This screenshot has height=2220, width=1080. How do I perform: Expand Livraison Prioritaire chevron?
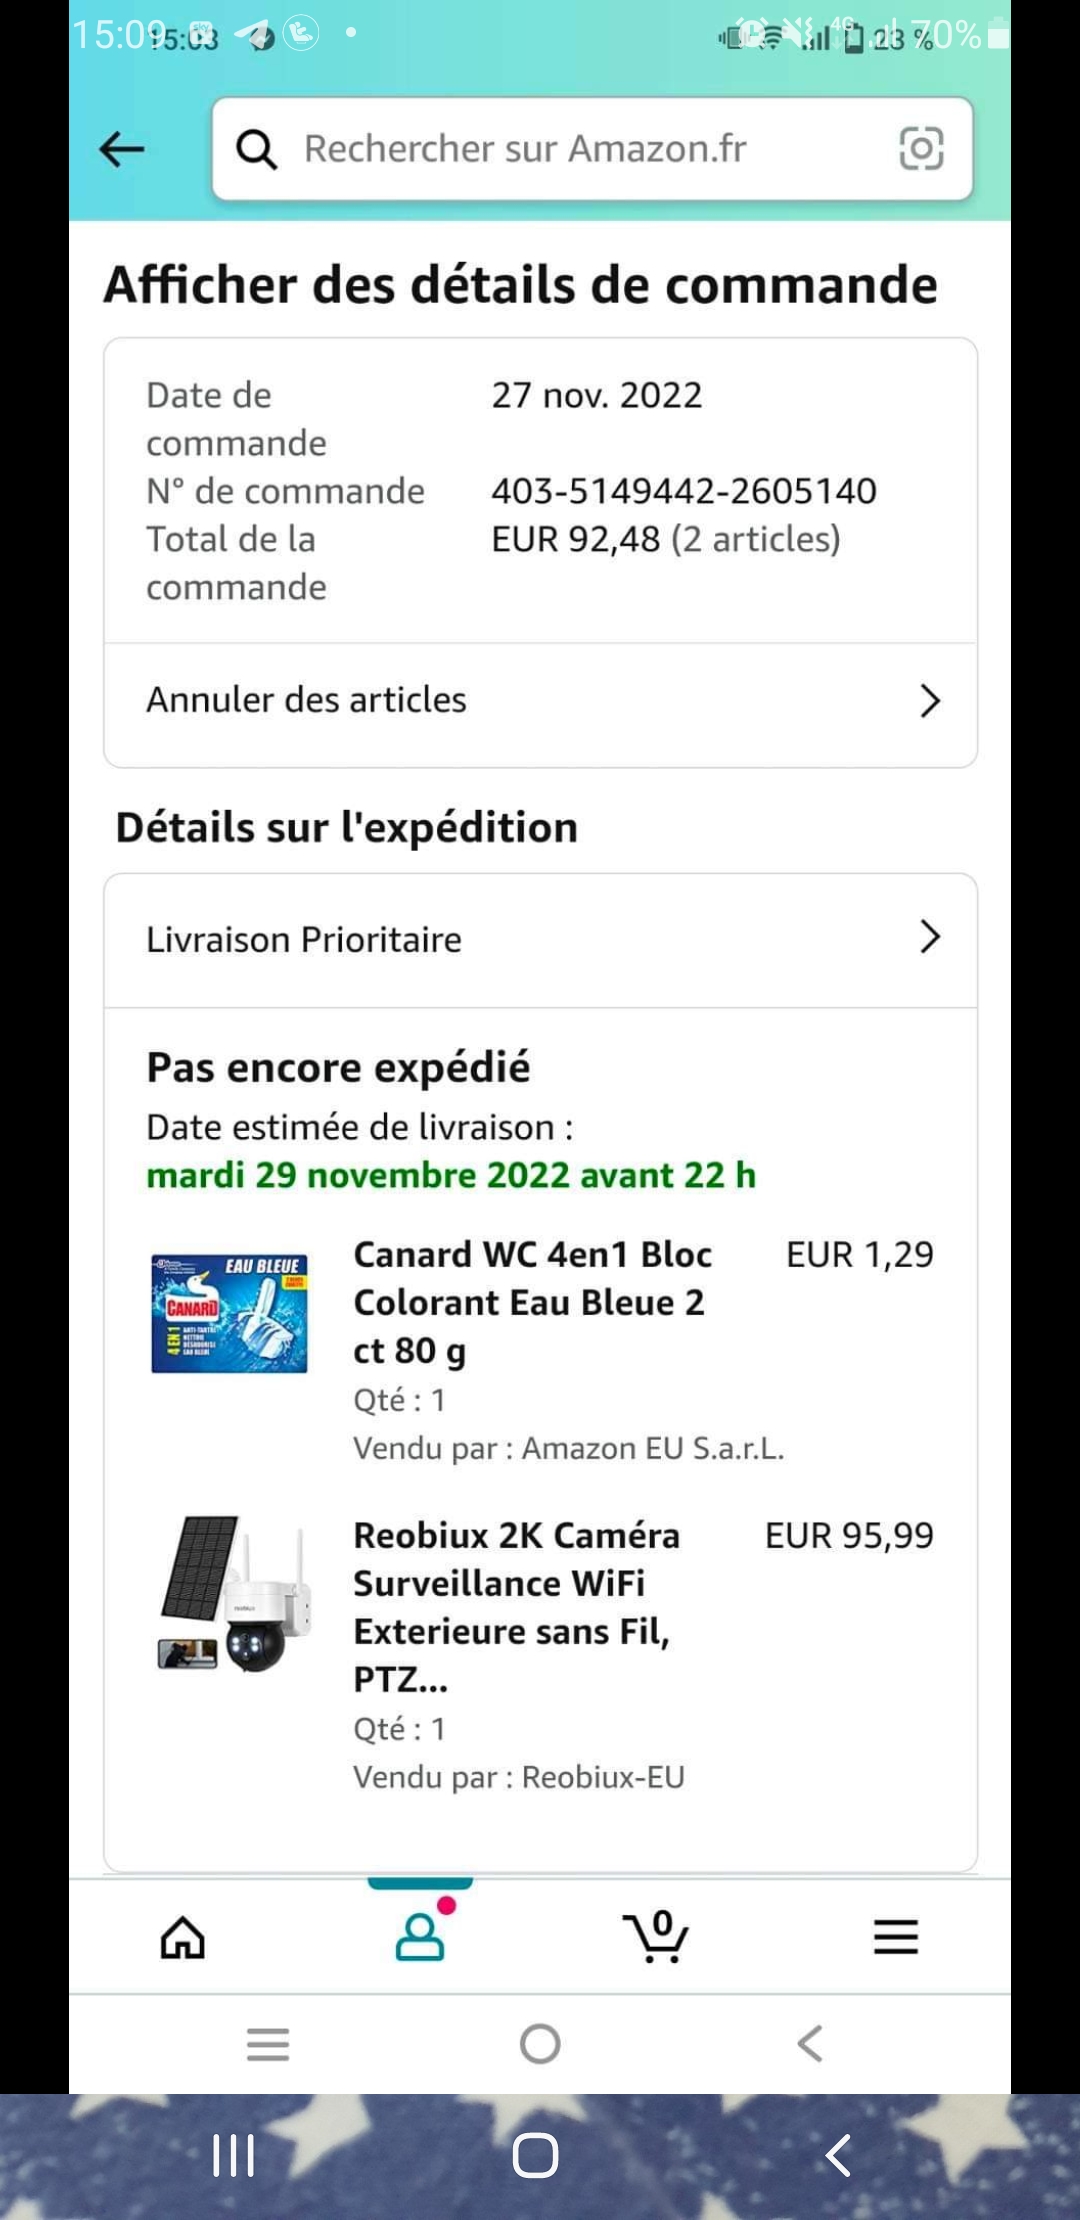[930, 937]
